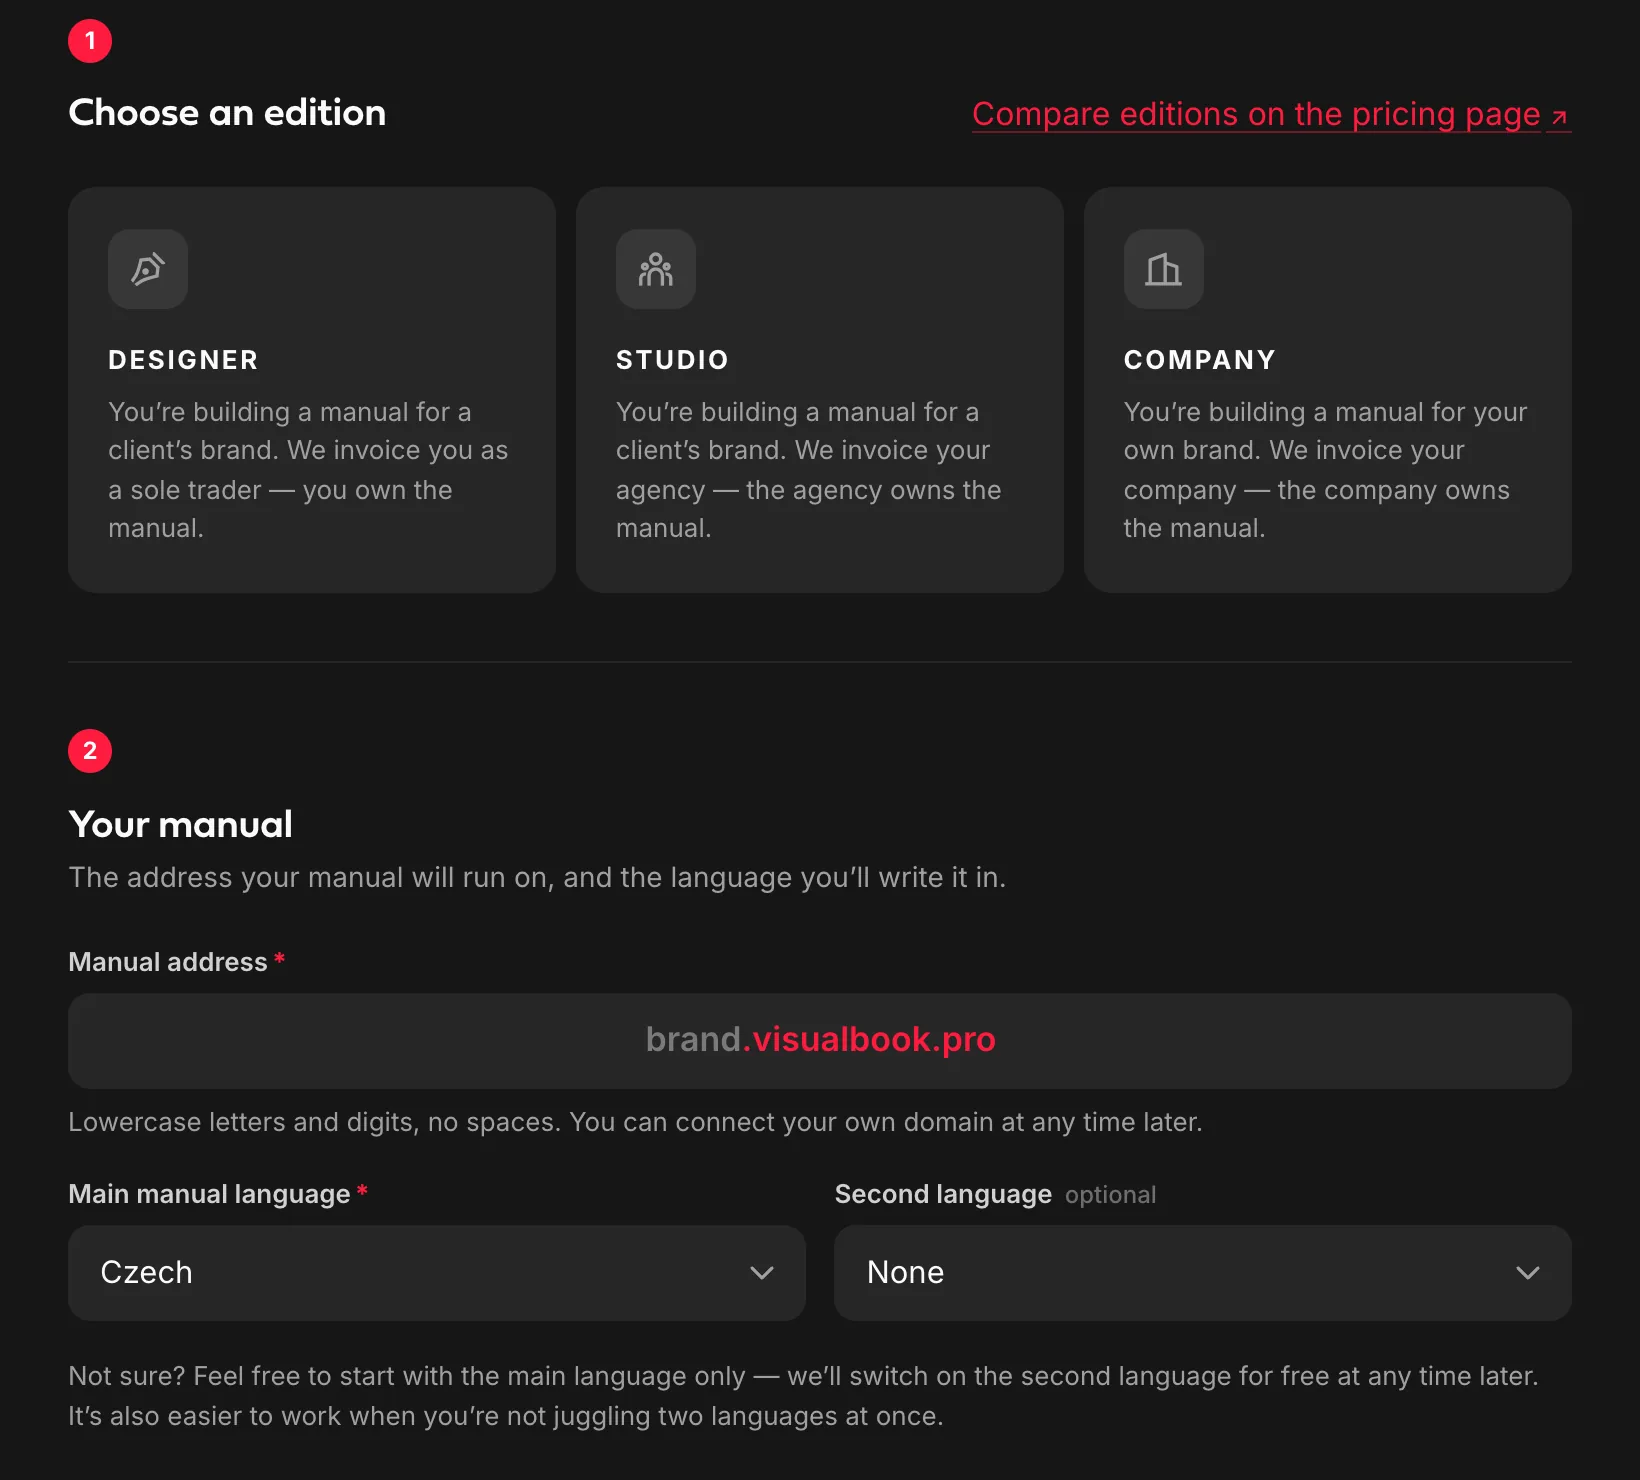Image resolution: width=1640 pixels, height=1480 pixels.
Task: Click the 'Main manual language' label
Action: 209,1194
